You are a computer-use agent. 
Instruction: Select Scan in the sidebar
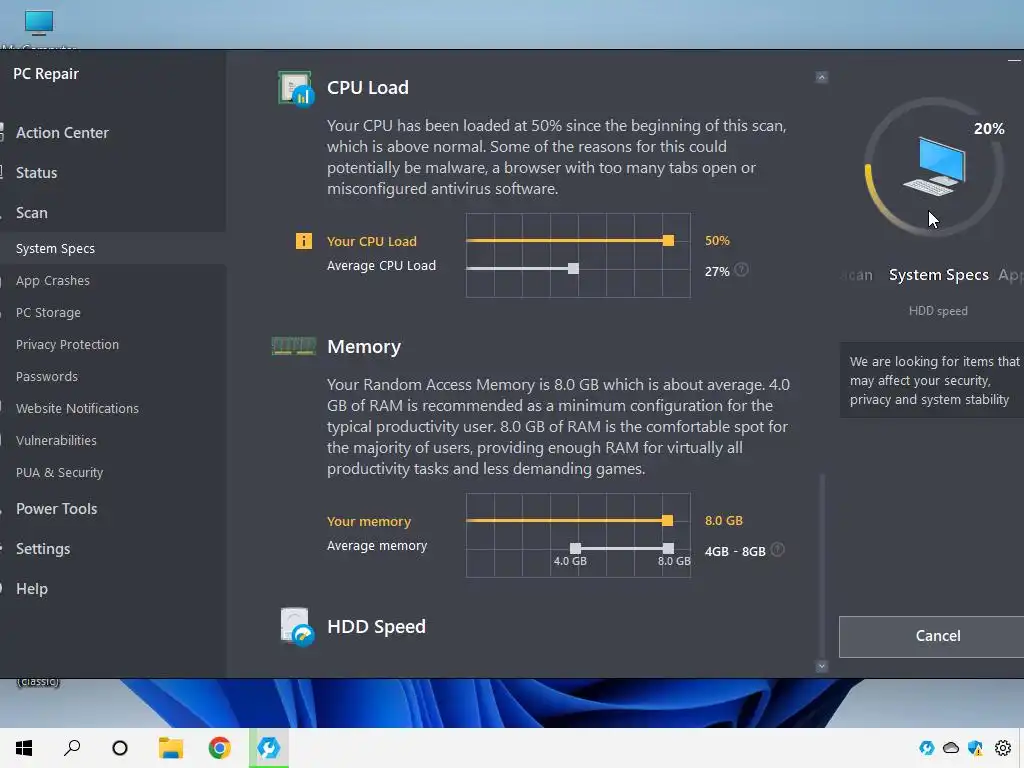[x=31, y=213]
